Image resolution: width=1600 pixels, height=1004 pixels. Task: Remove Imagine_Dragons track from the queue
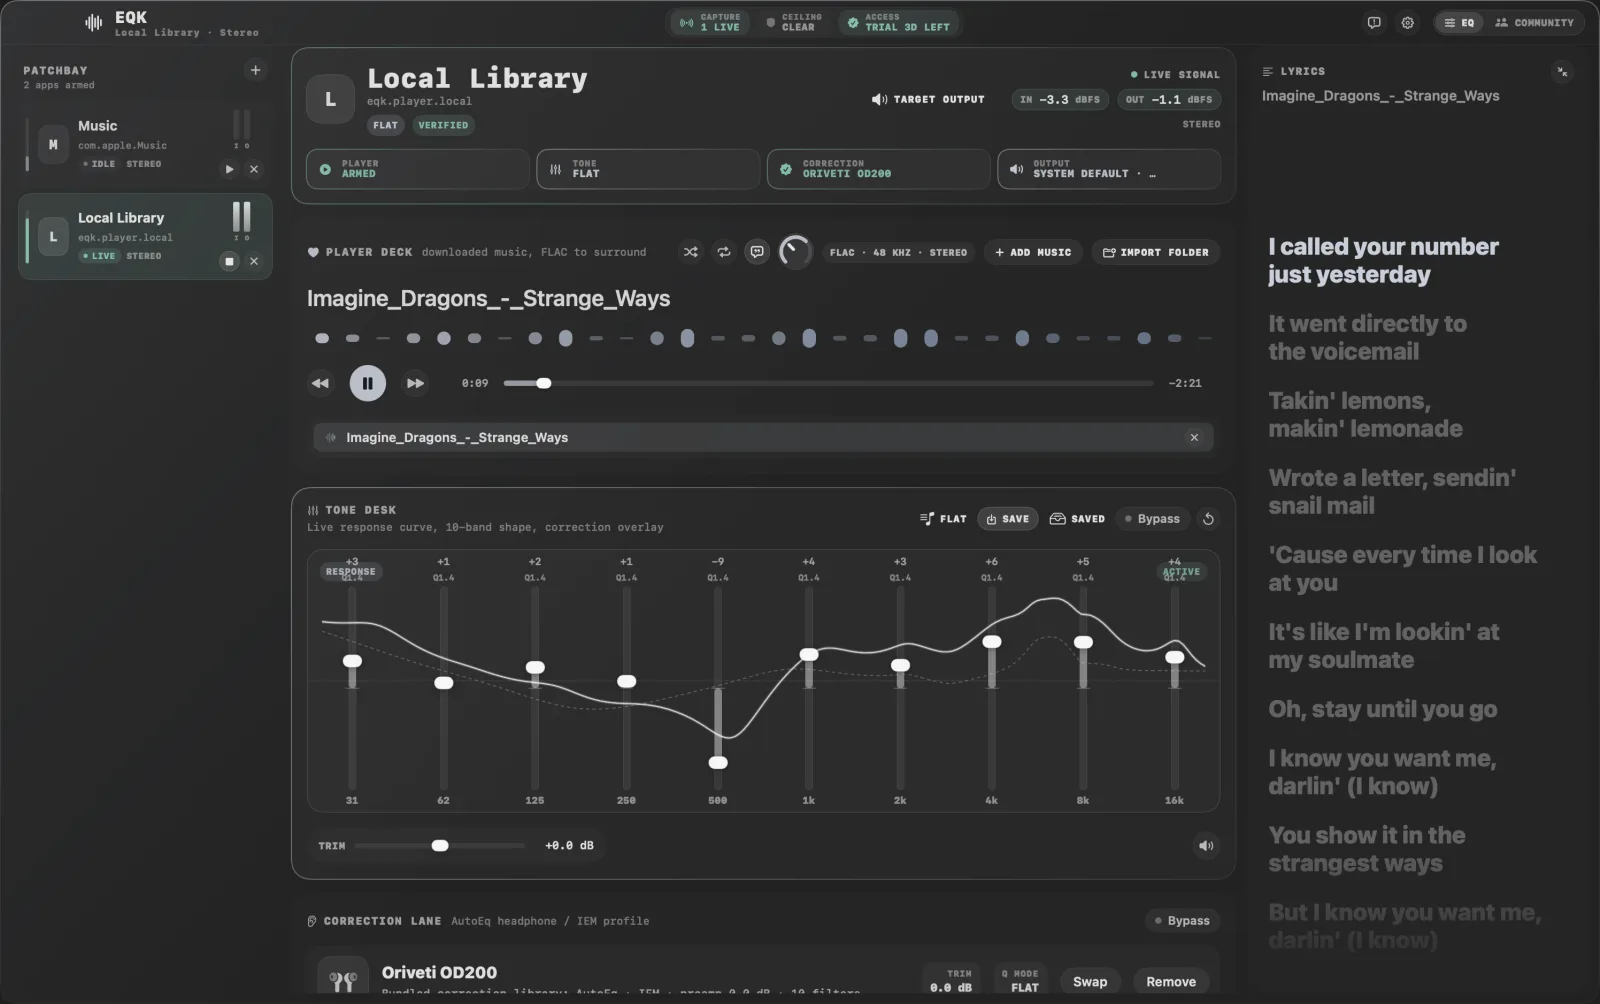[x=1194, y=437]
